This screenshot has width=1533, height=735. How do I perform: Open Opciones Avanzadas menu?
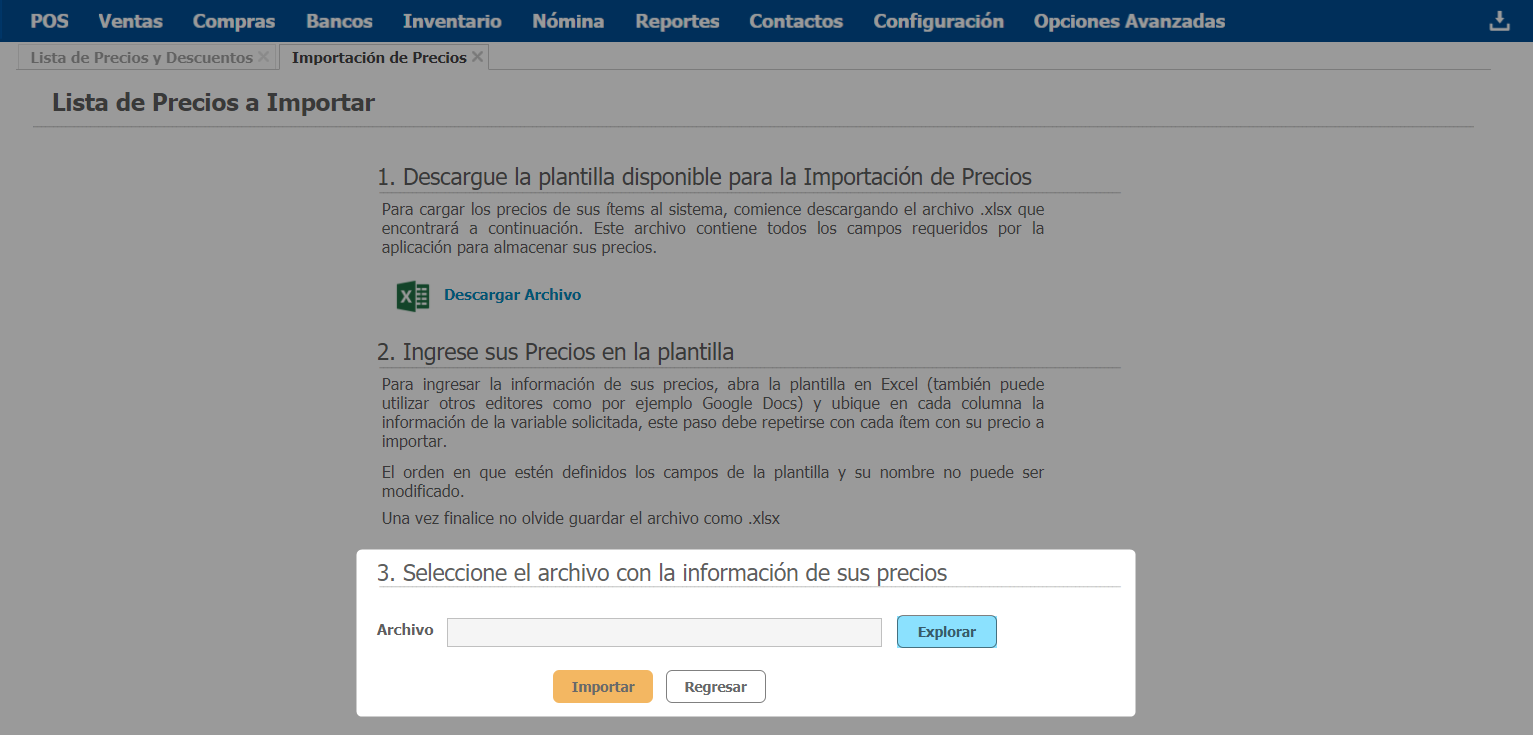[x=1129, y=21]
